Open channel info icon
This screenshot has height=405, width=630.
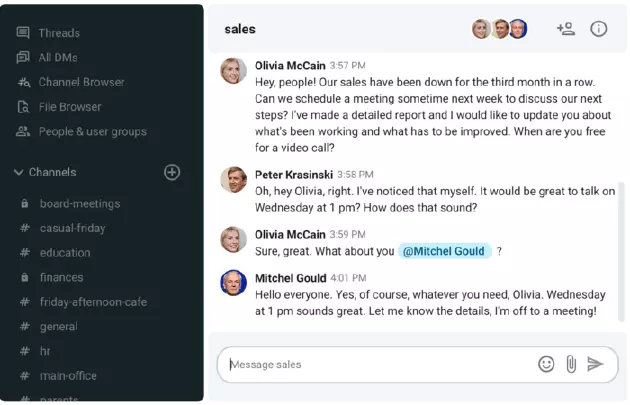pos(599,29)
